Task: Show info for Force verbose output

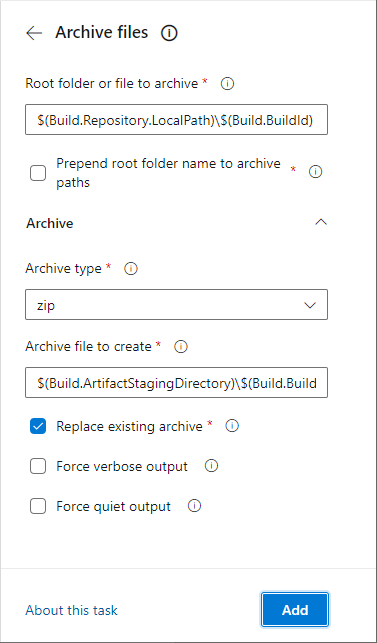Action: point(211,466)
